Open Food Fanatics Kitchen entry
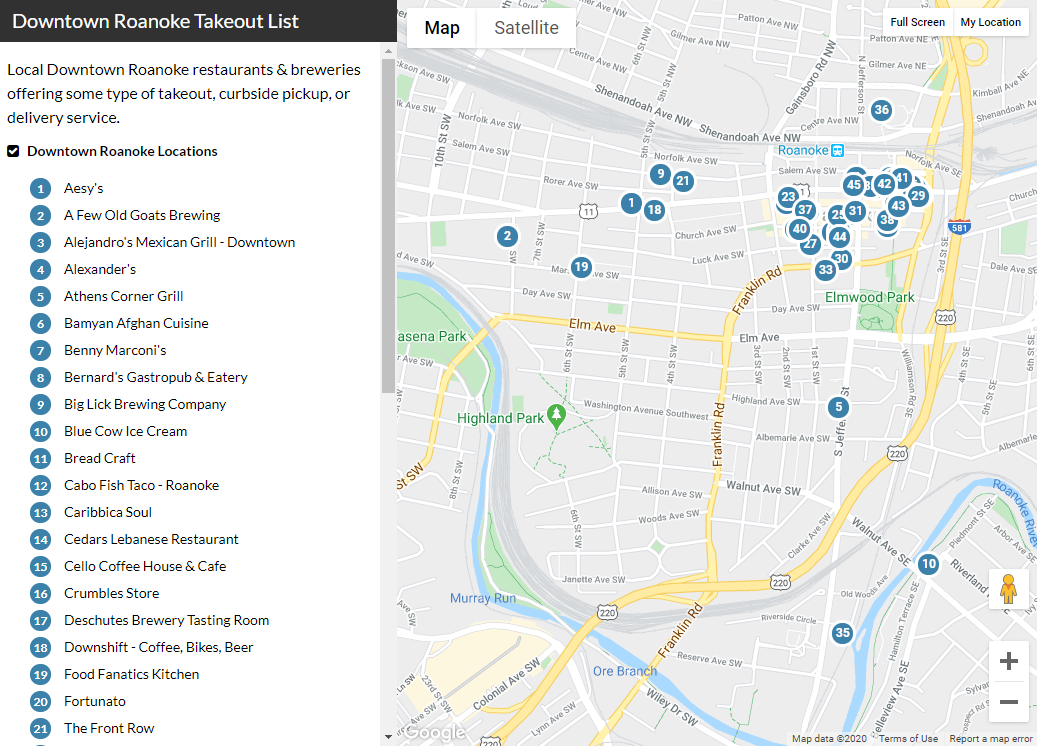The height and width of the screenshot is (746, 1037). pos(132,675)
